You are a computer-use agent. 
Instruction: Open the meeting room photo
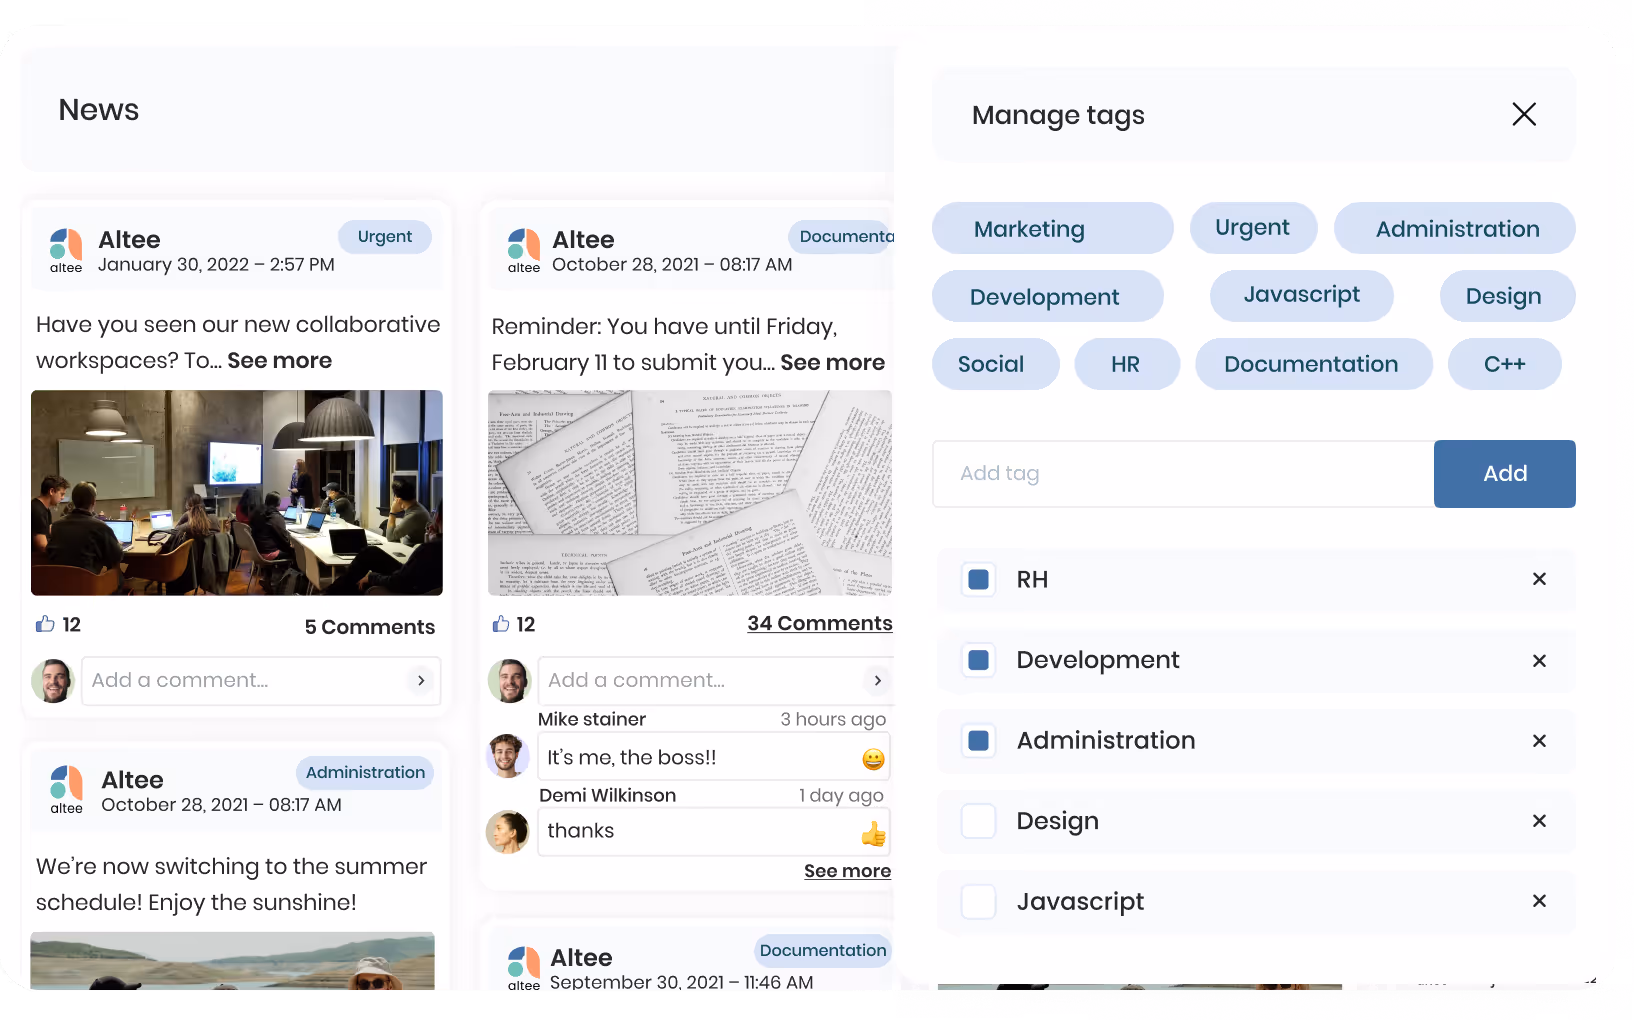[237, 493]
